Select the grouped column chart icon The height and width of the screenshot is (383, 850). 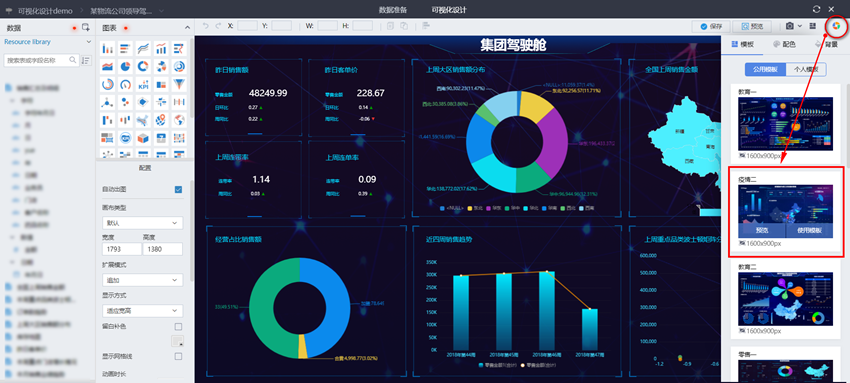pos(108,49)
